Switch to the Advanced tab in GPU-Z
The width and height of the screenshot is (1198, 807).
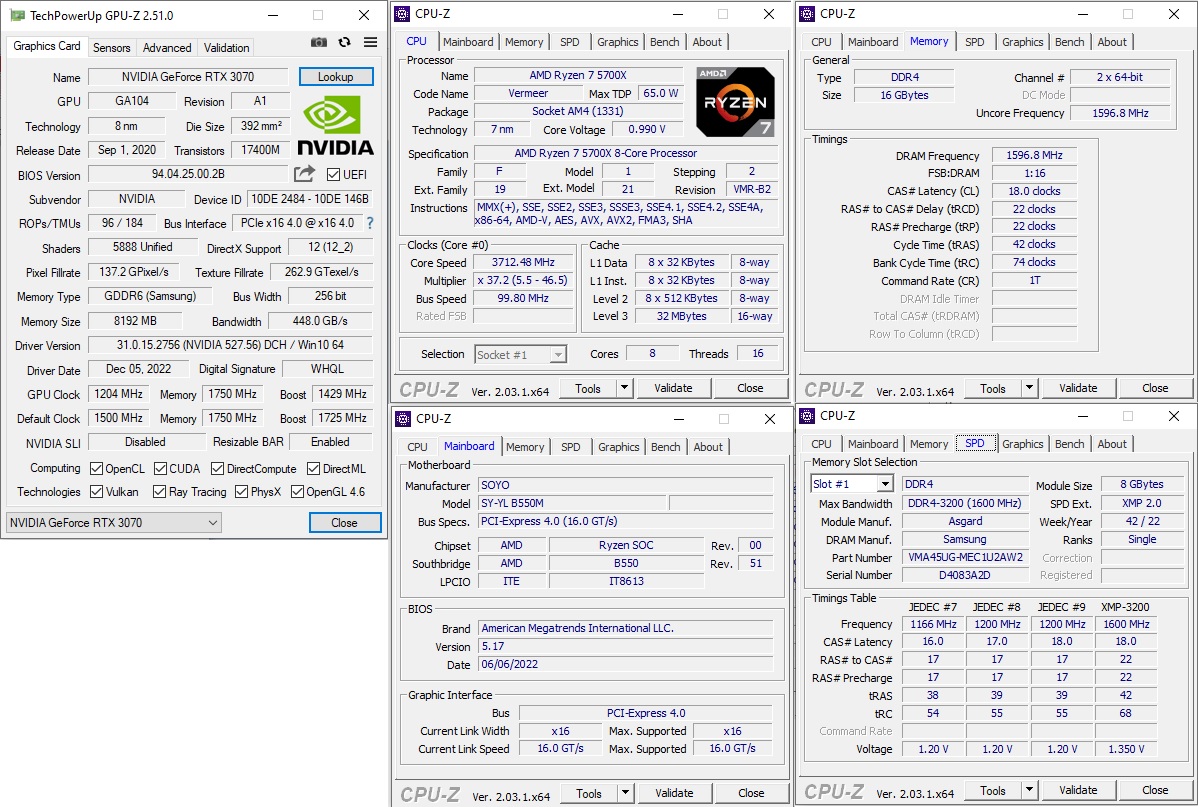(x=167, y=47)
